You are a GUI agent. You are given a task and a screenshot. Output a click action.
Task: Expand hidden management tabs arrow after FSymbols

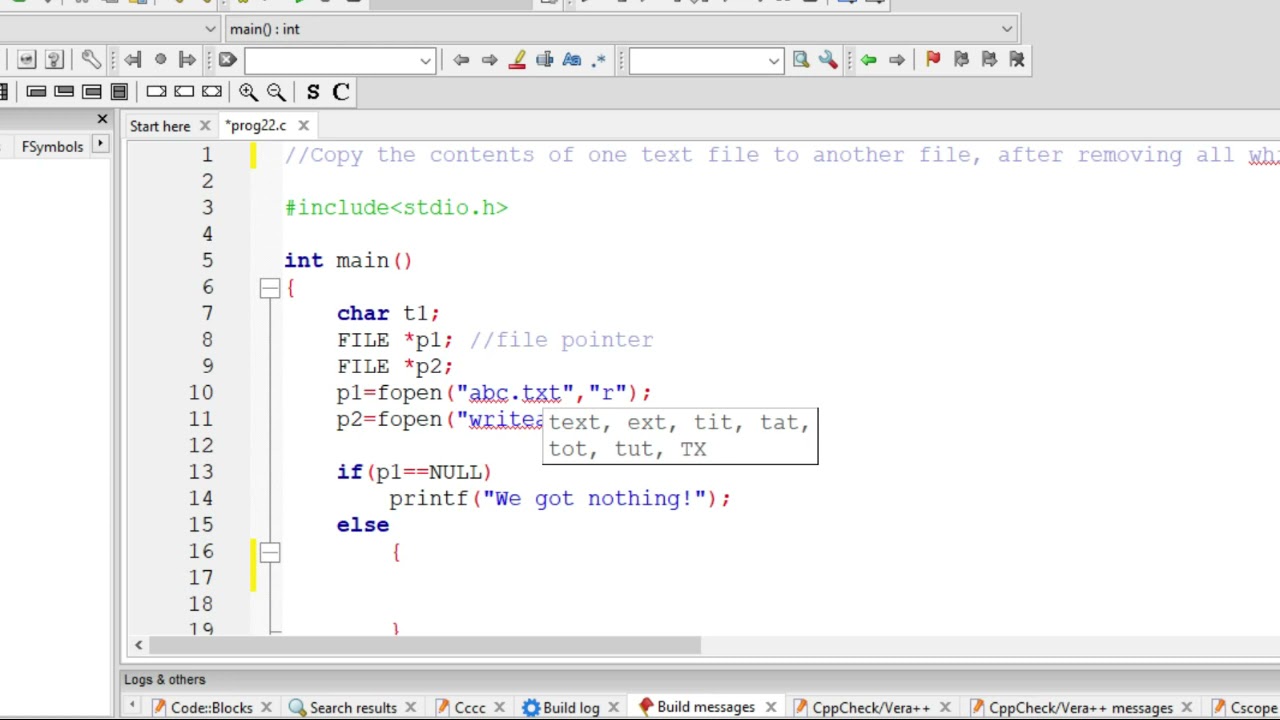coord(100,146)
